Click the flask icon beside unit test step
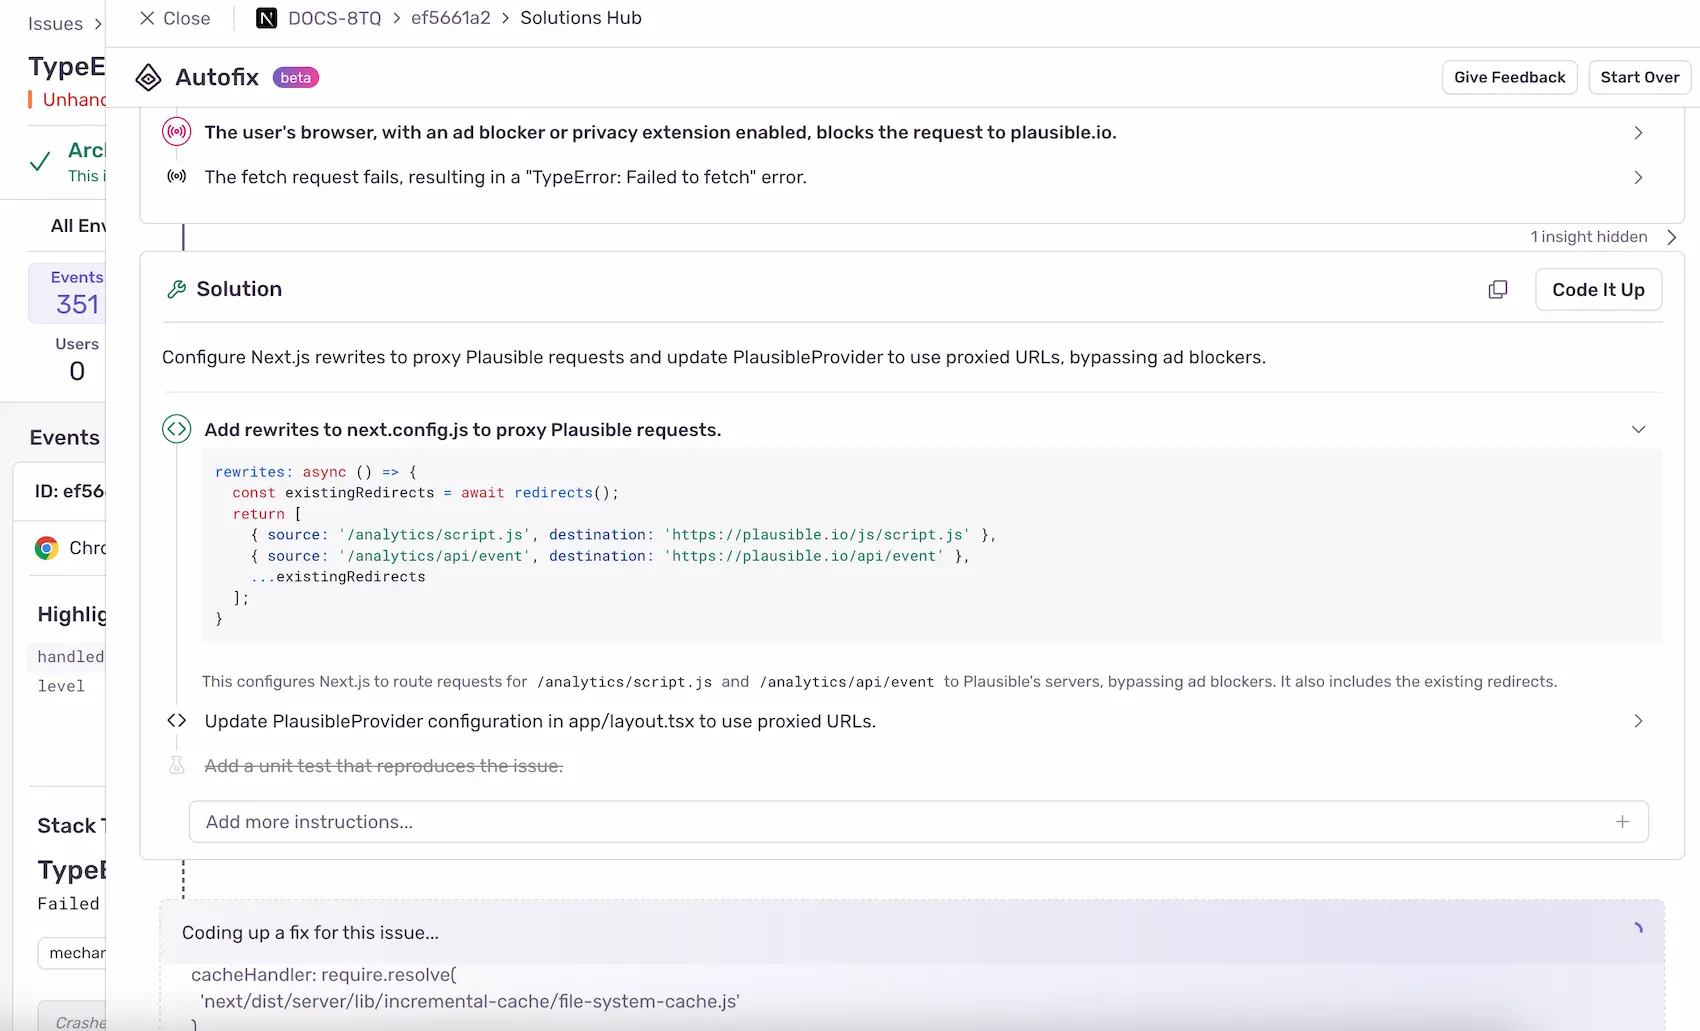Screen dimensions: 1700x1031 click(x=177, y=765)
